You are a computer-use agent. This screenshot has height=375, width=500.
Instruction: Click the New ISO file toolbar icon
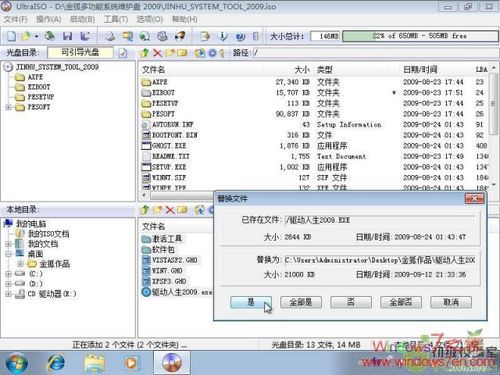pos(11,36)
